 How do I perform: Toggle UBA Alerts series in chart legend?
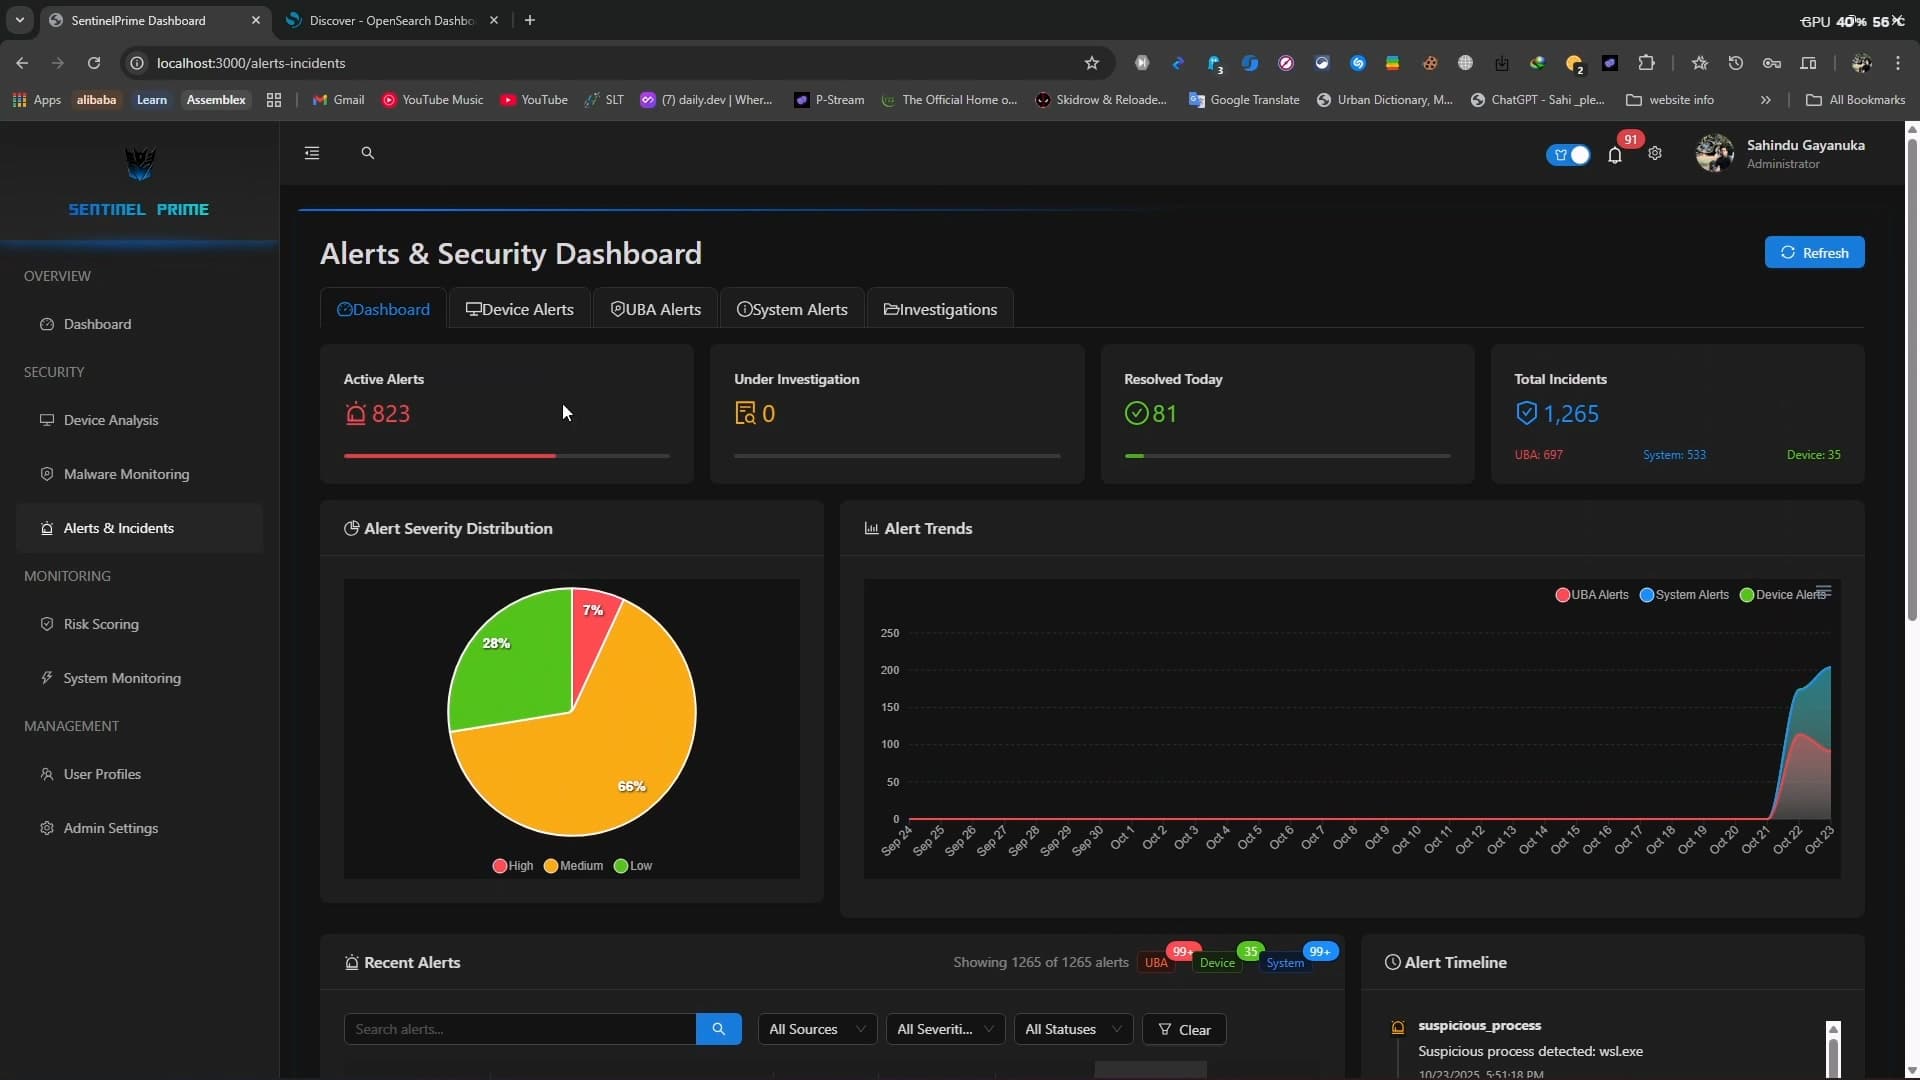tap(1592, 595)
